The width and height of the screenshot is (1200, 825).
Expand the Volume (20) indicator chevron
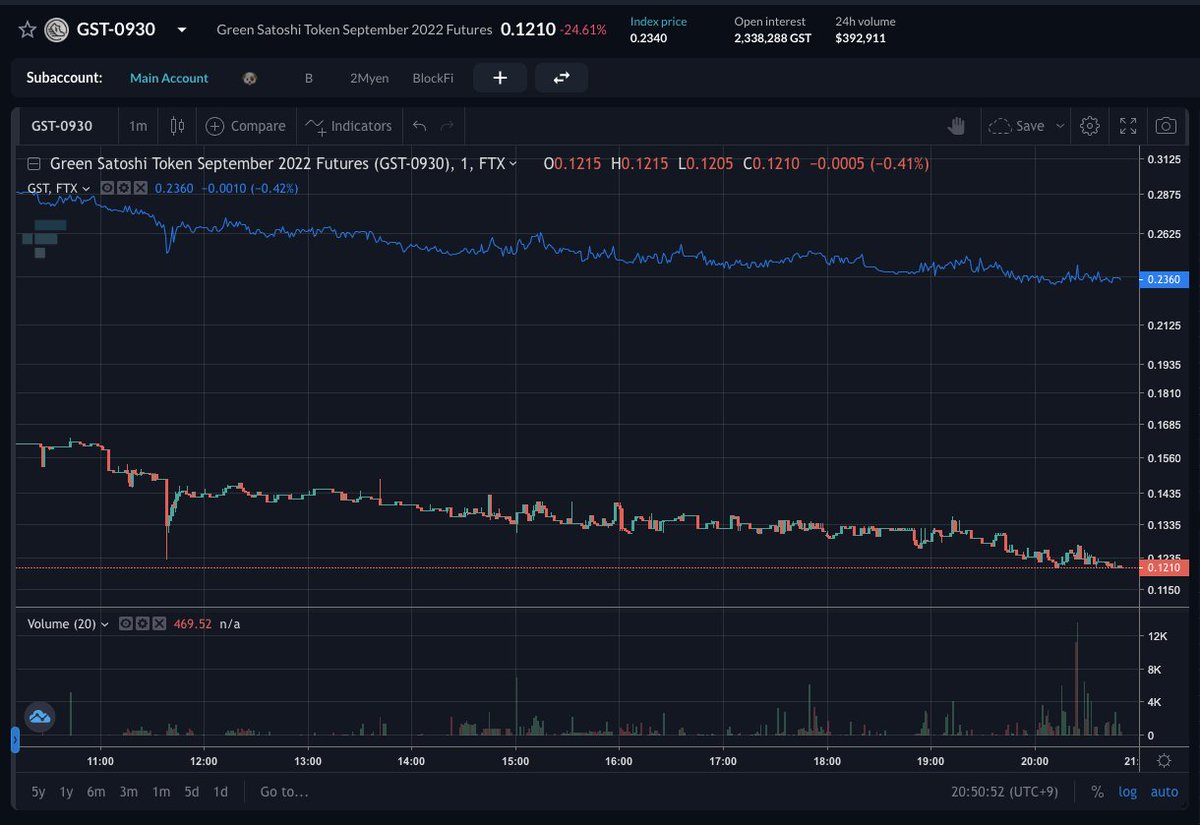(x=105, y=624)
